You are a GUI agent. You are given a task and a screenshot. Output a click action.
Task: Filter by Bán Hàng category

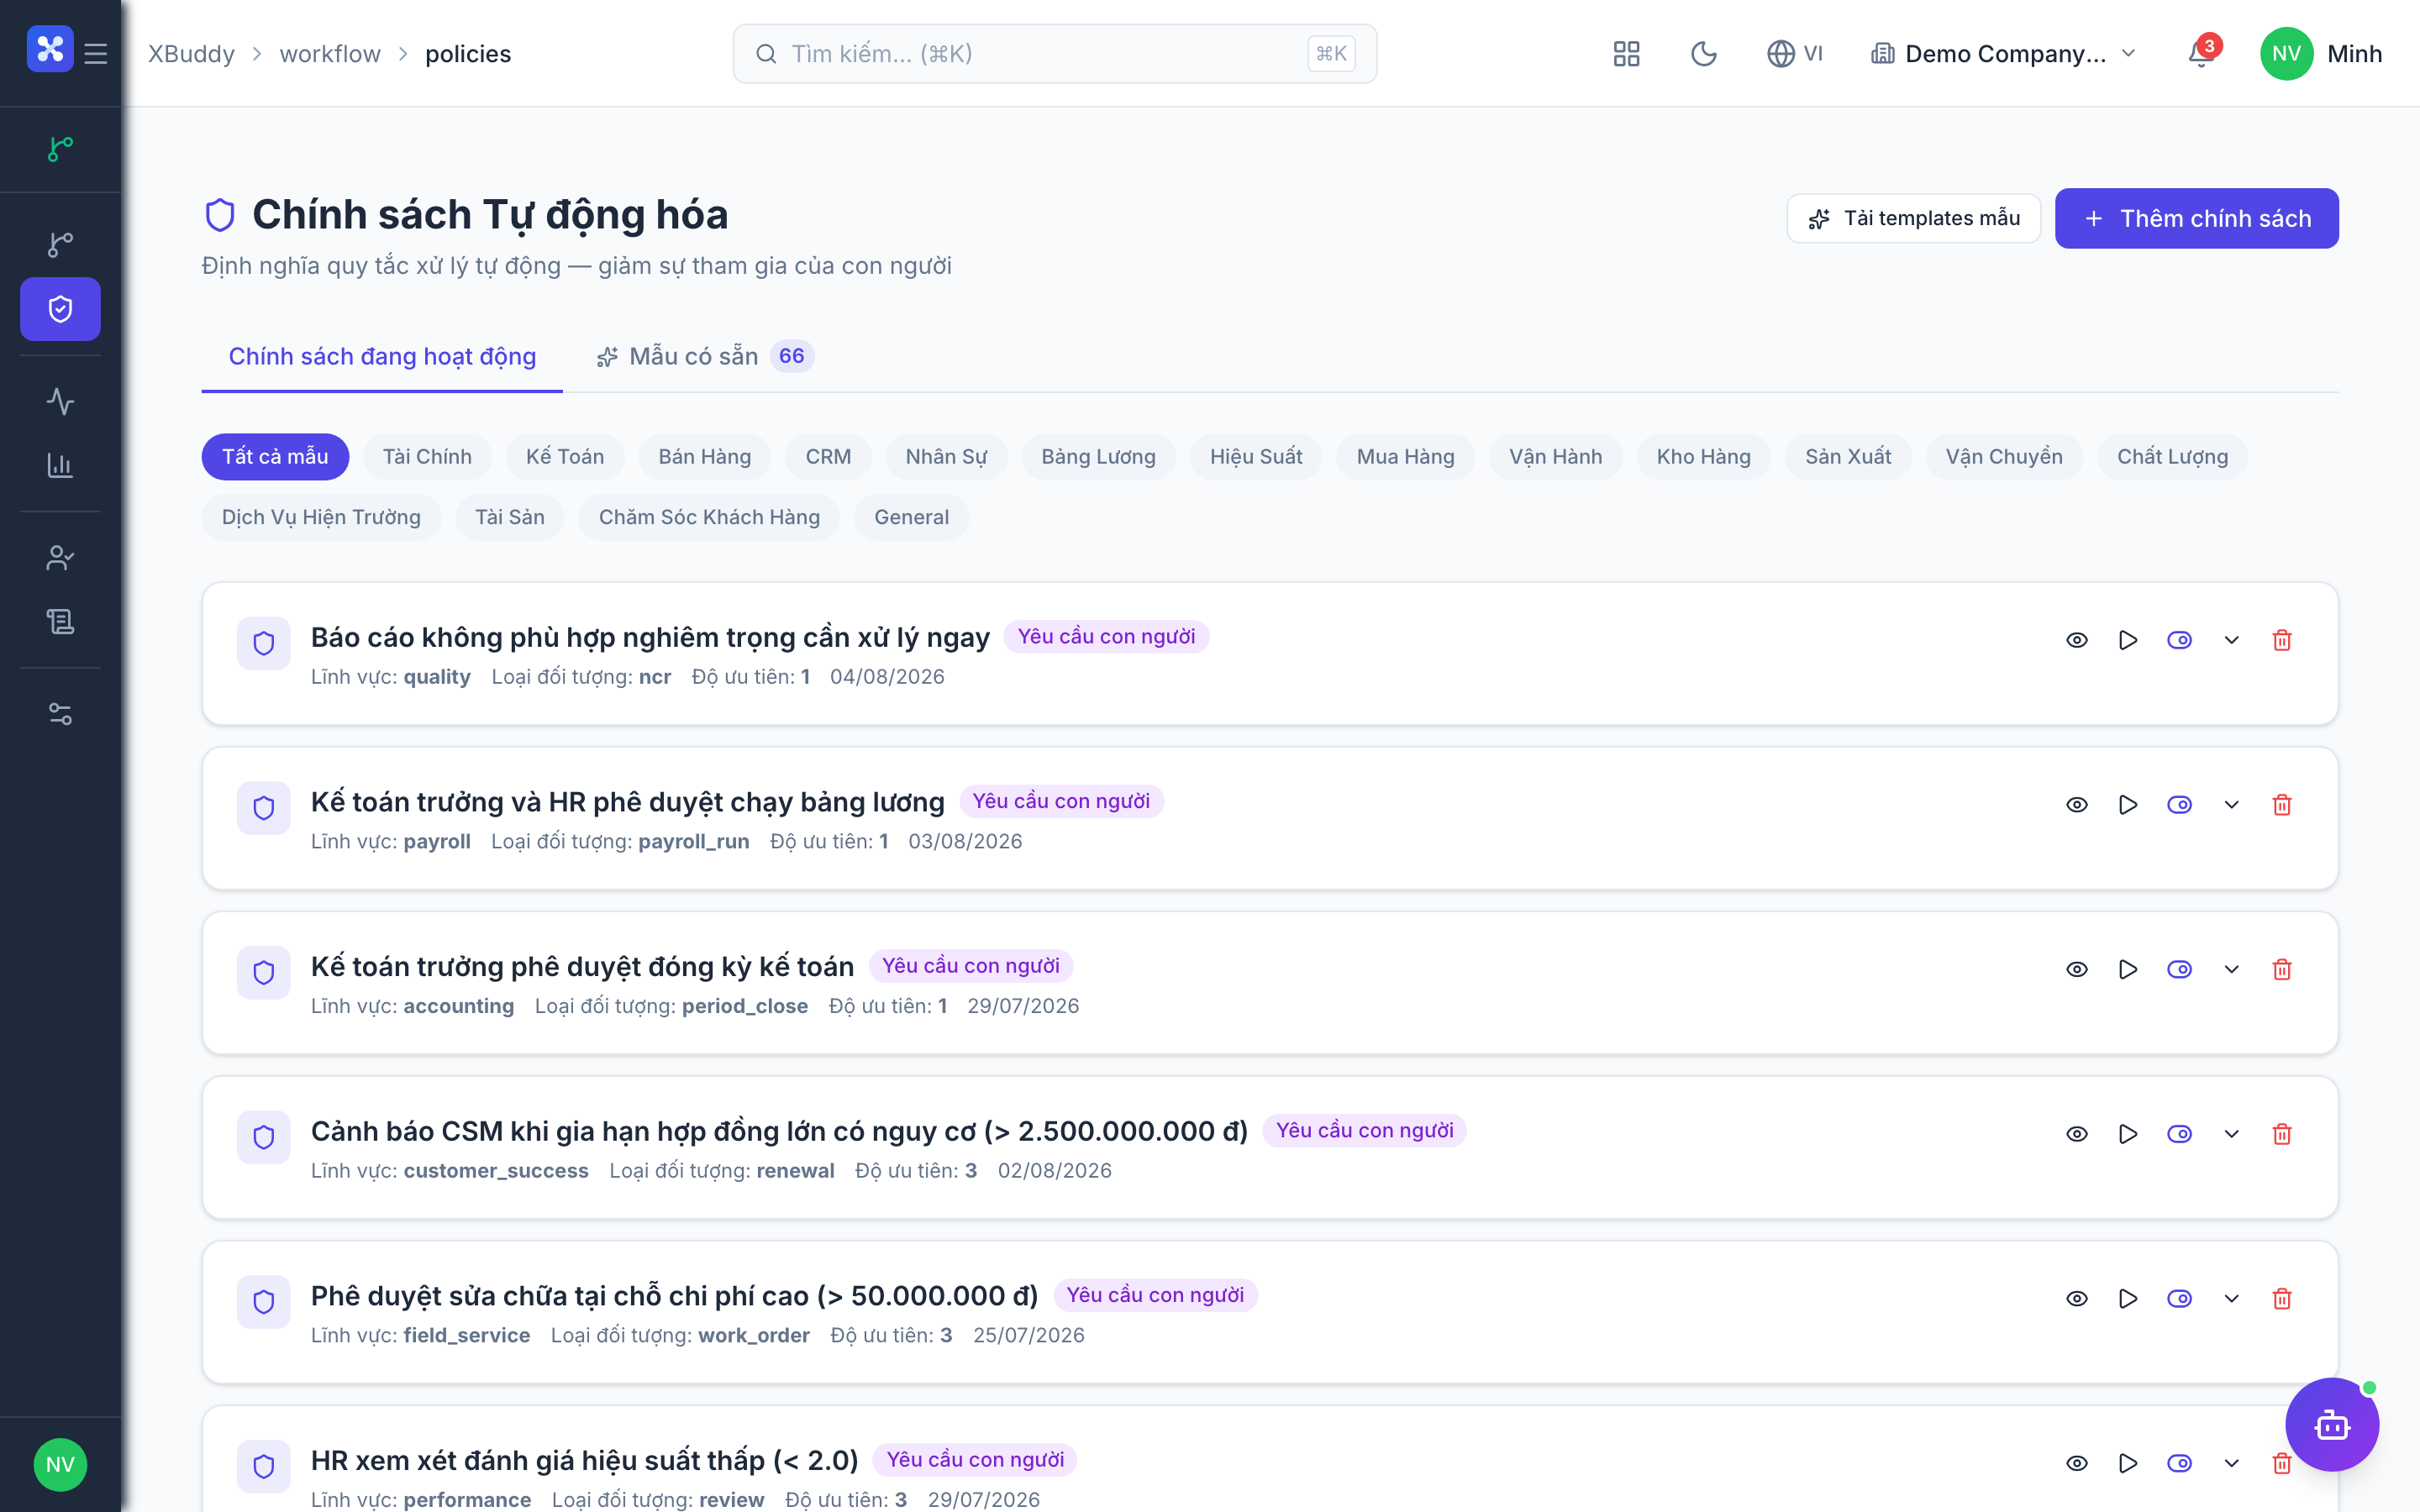tap(704, 457)
